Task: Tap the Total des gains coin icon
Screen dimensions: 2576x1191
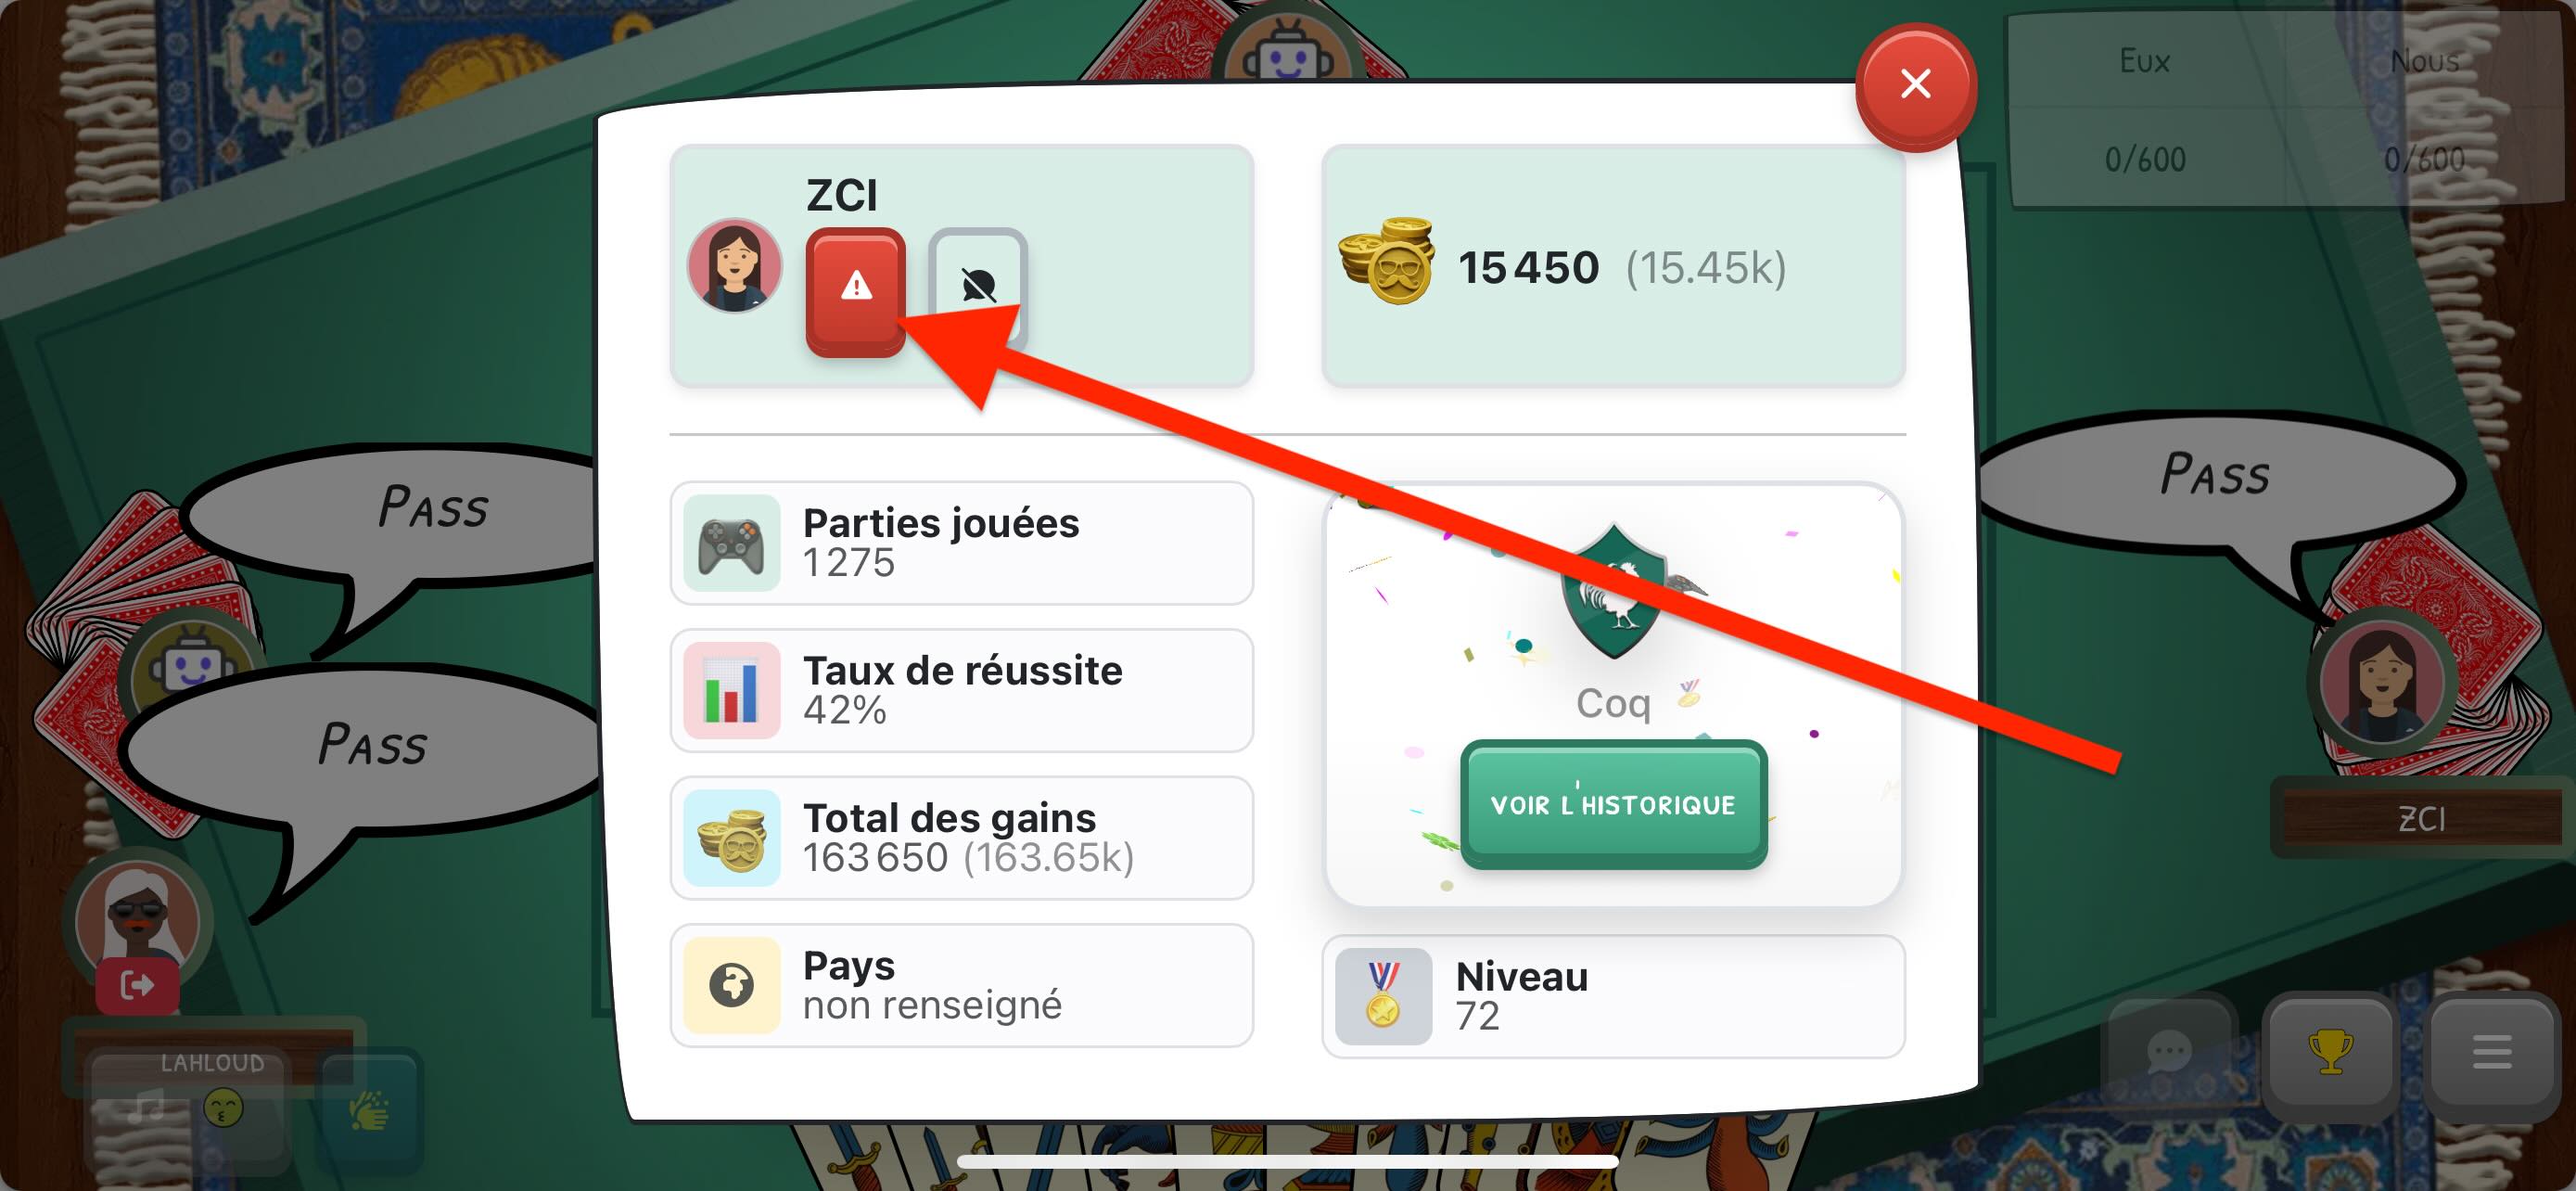Action: click(x=732, y=838)
